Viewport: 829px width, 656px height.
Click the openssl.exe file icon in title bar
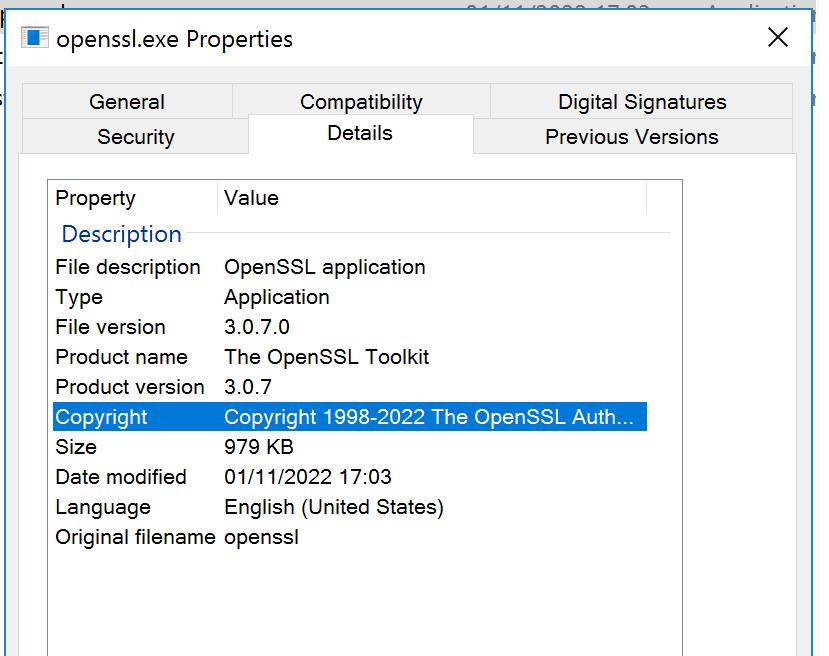[x=37, y=39]
